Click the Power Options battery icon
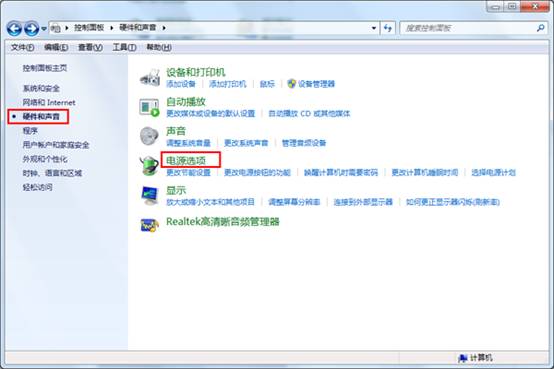 click(x=149, y=165)
